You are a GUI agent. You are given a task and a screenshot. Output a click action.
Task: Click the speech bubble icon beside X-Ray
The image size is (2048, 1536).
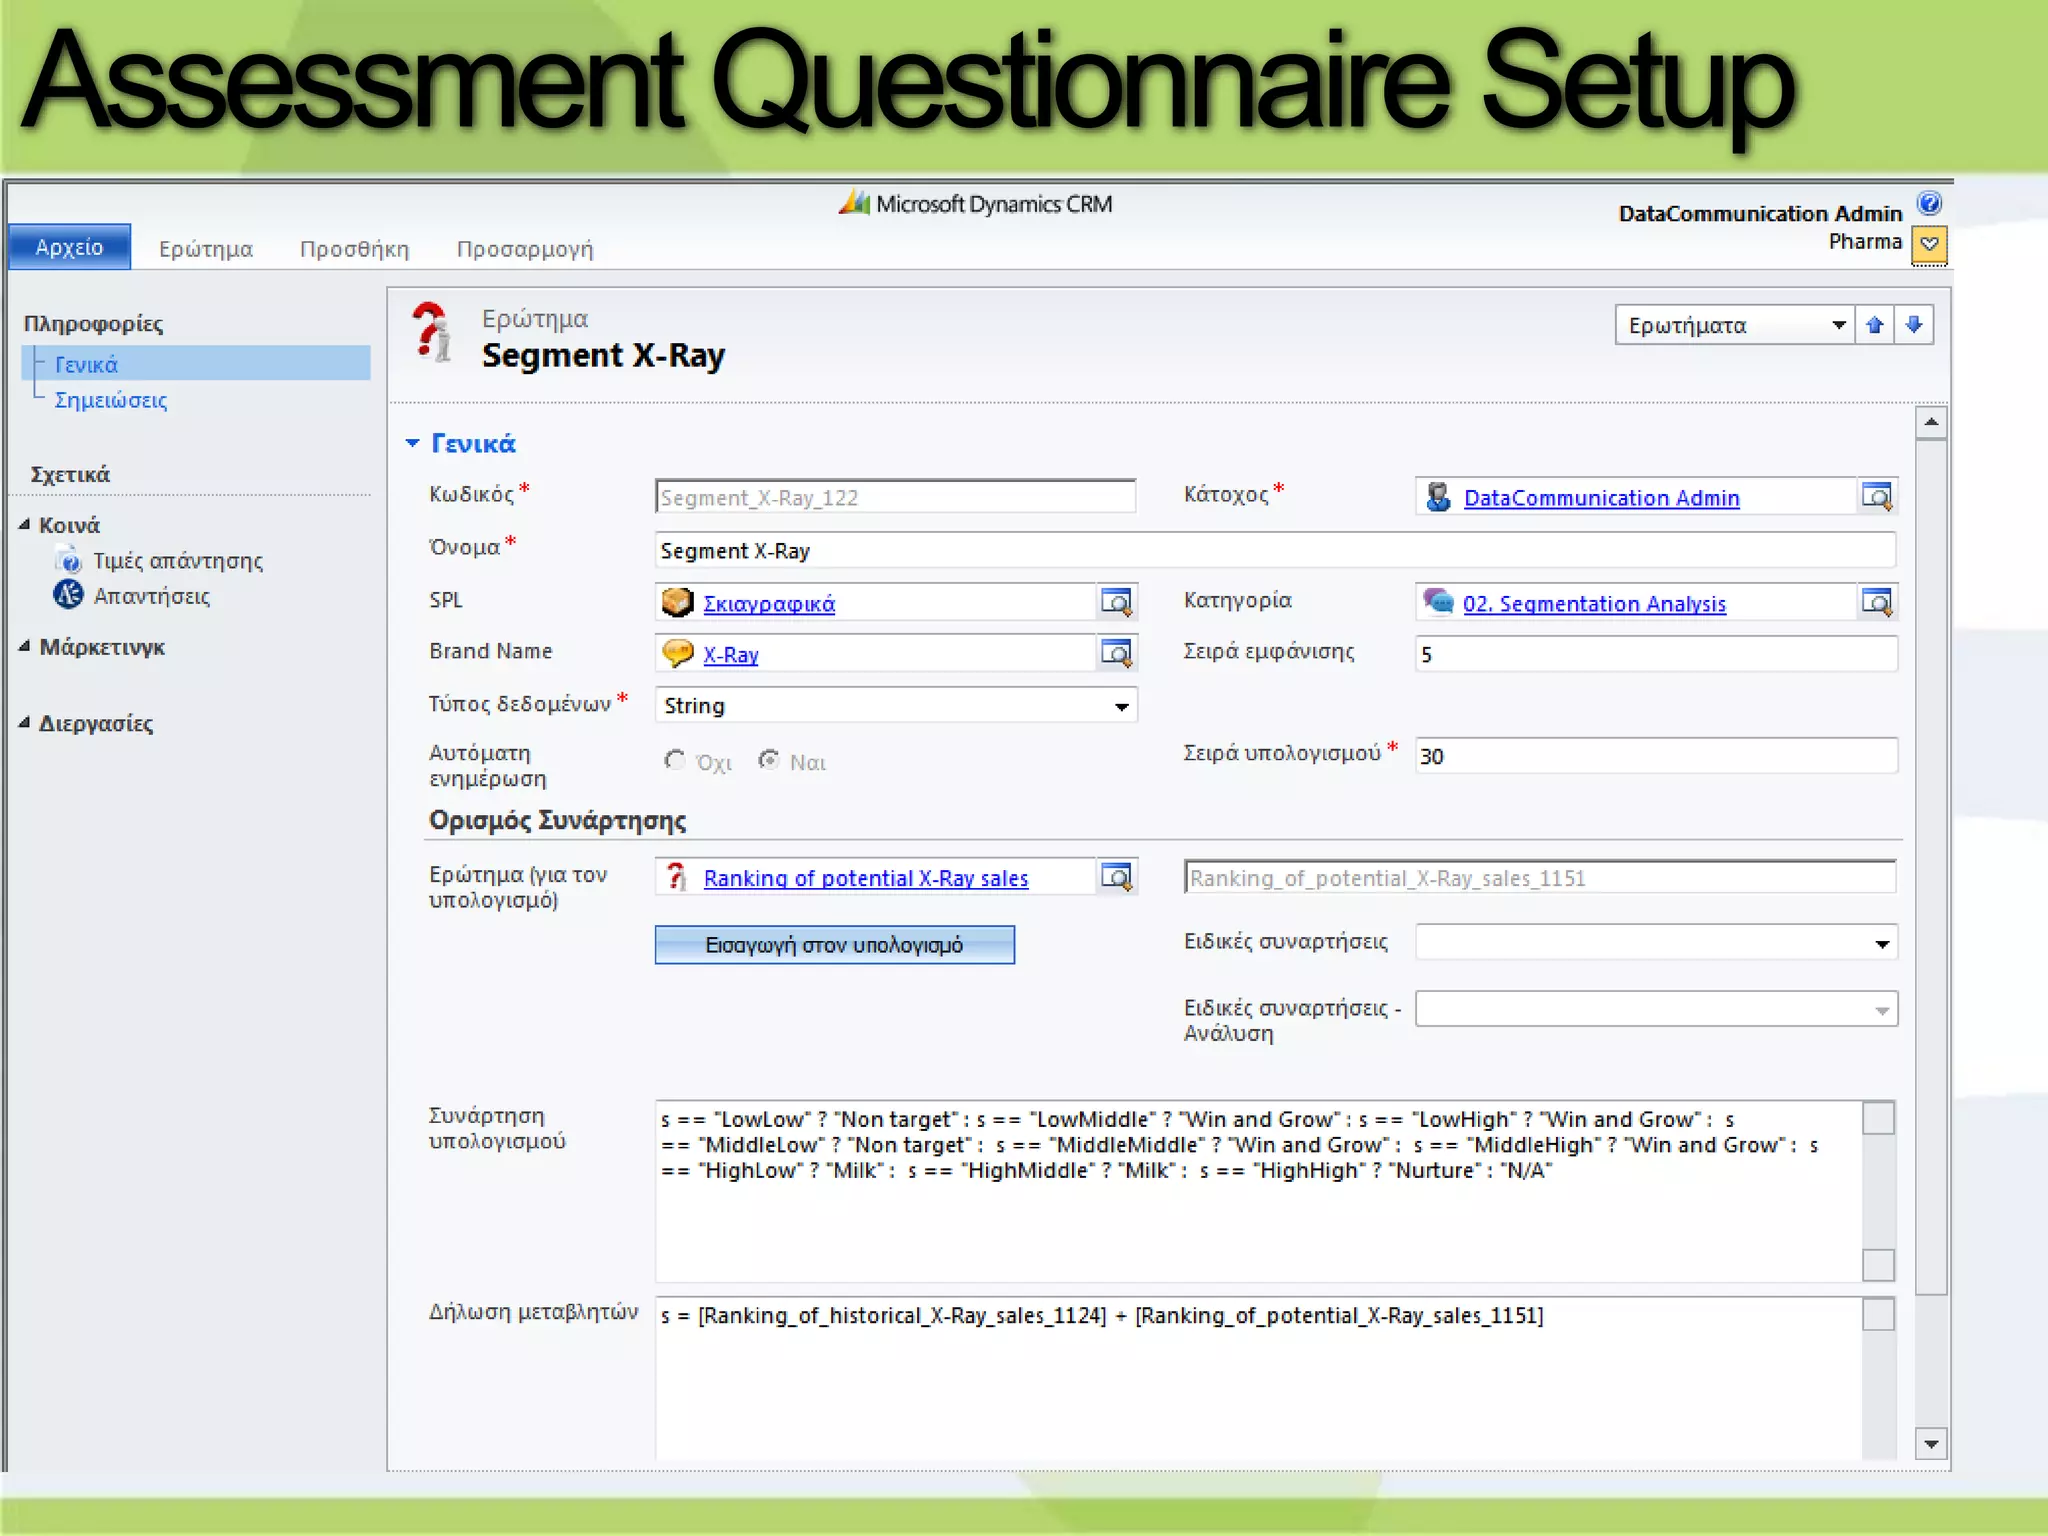(677, 654)
